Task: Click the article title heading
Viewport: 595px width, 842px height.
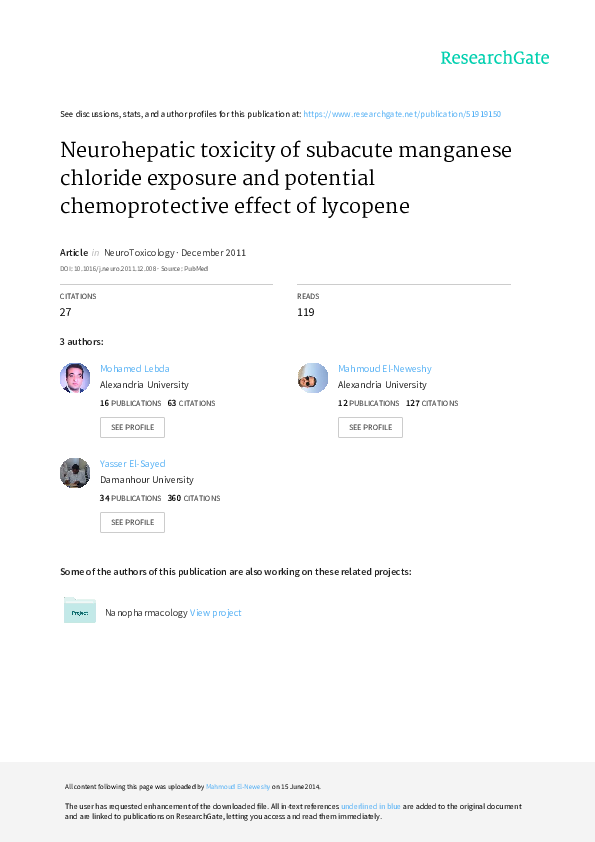Action: pos(286,178)
